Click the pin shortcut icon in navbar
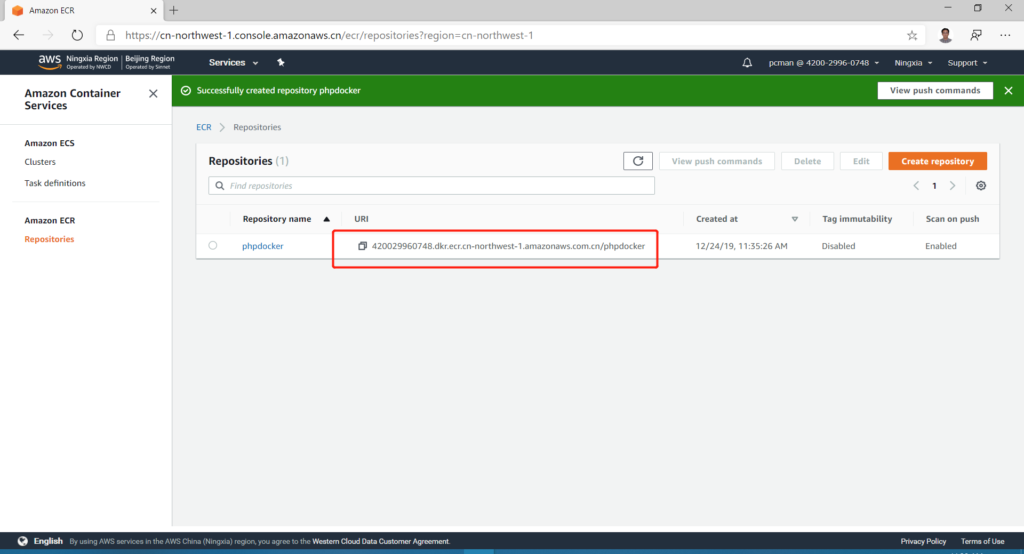The height and width of the screenshot is (554, 1024). 281,63
